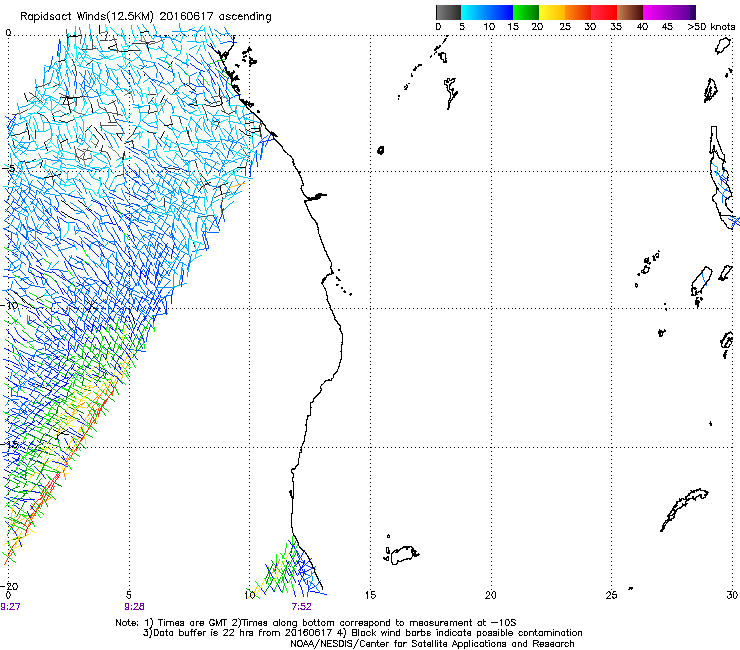Click the gray 0-5 knots legend color
The image size is (740, 650).
(448, 12)
